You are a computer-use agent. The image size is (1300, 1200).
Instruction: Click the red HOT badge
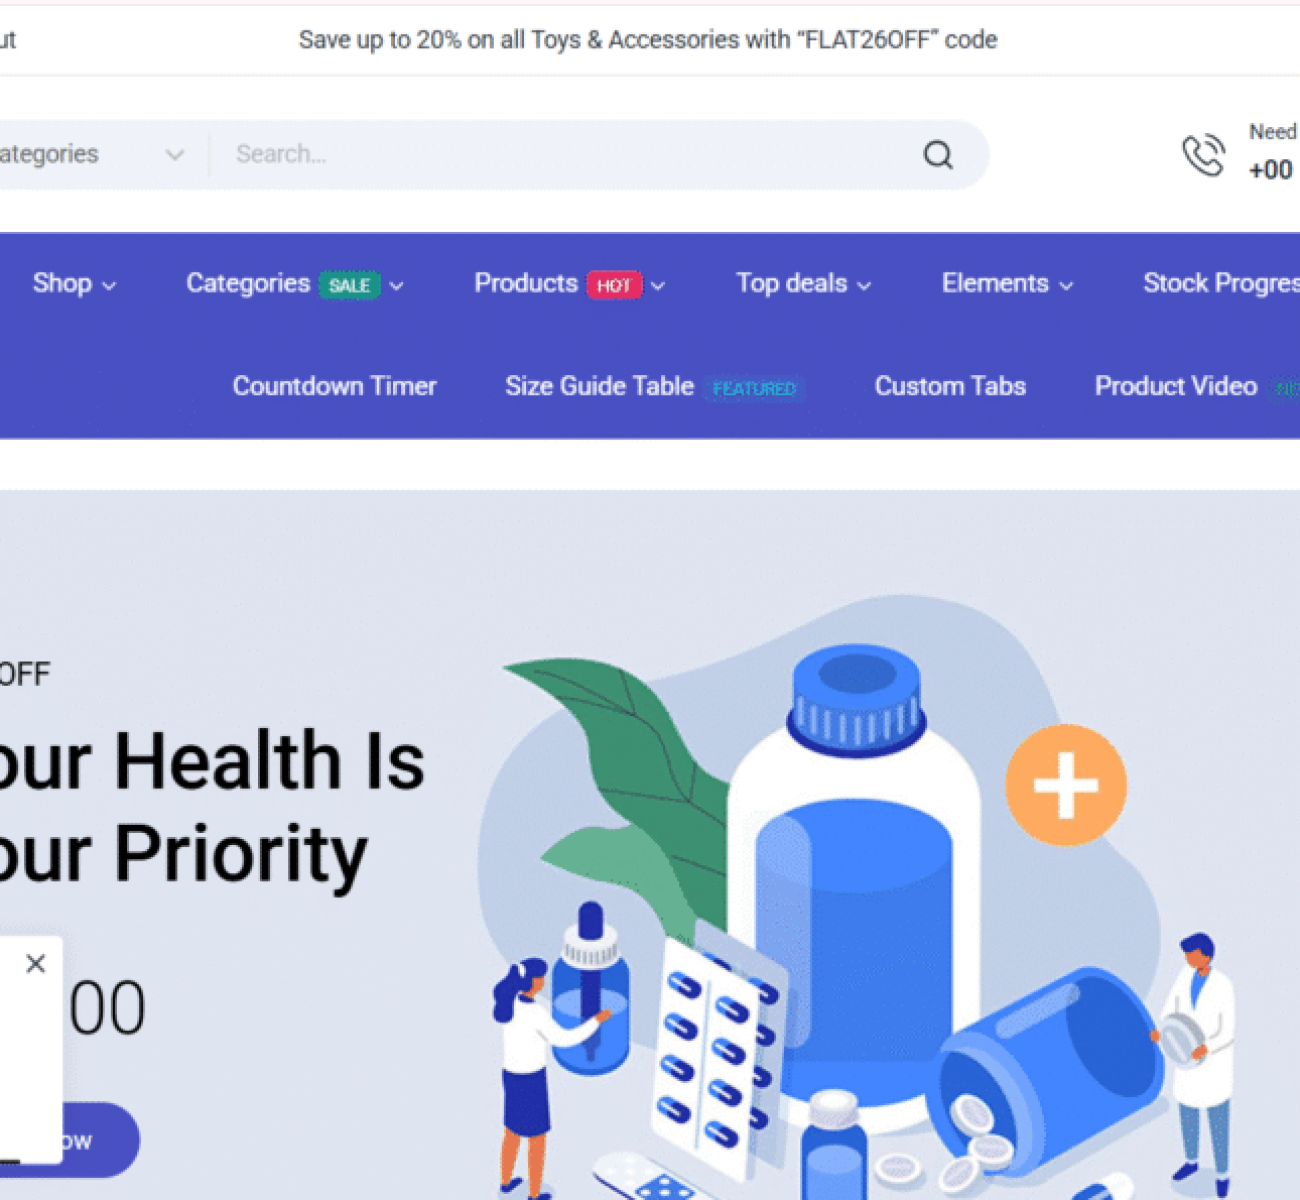coord(614,285)
